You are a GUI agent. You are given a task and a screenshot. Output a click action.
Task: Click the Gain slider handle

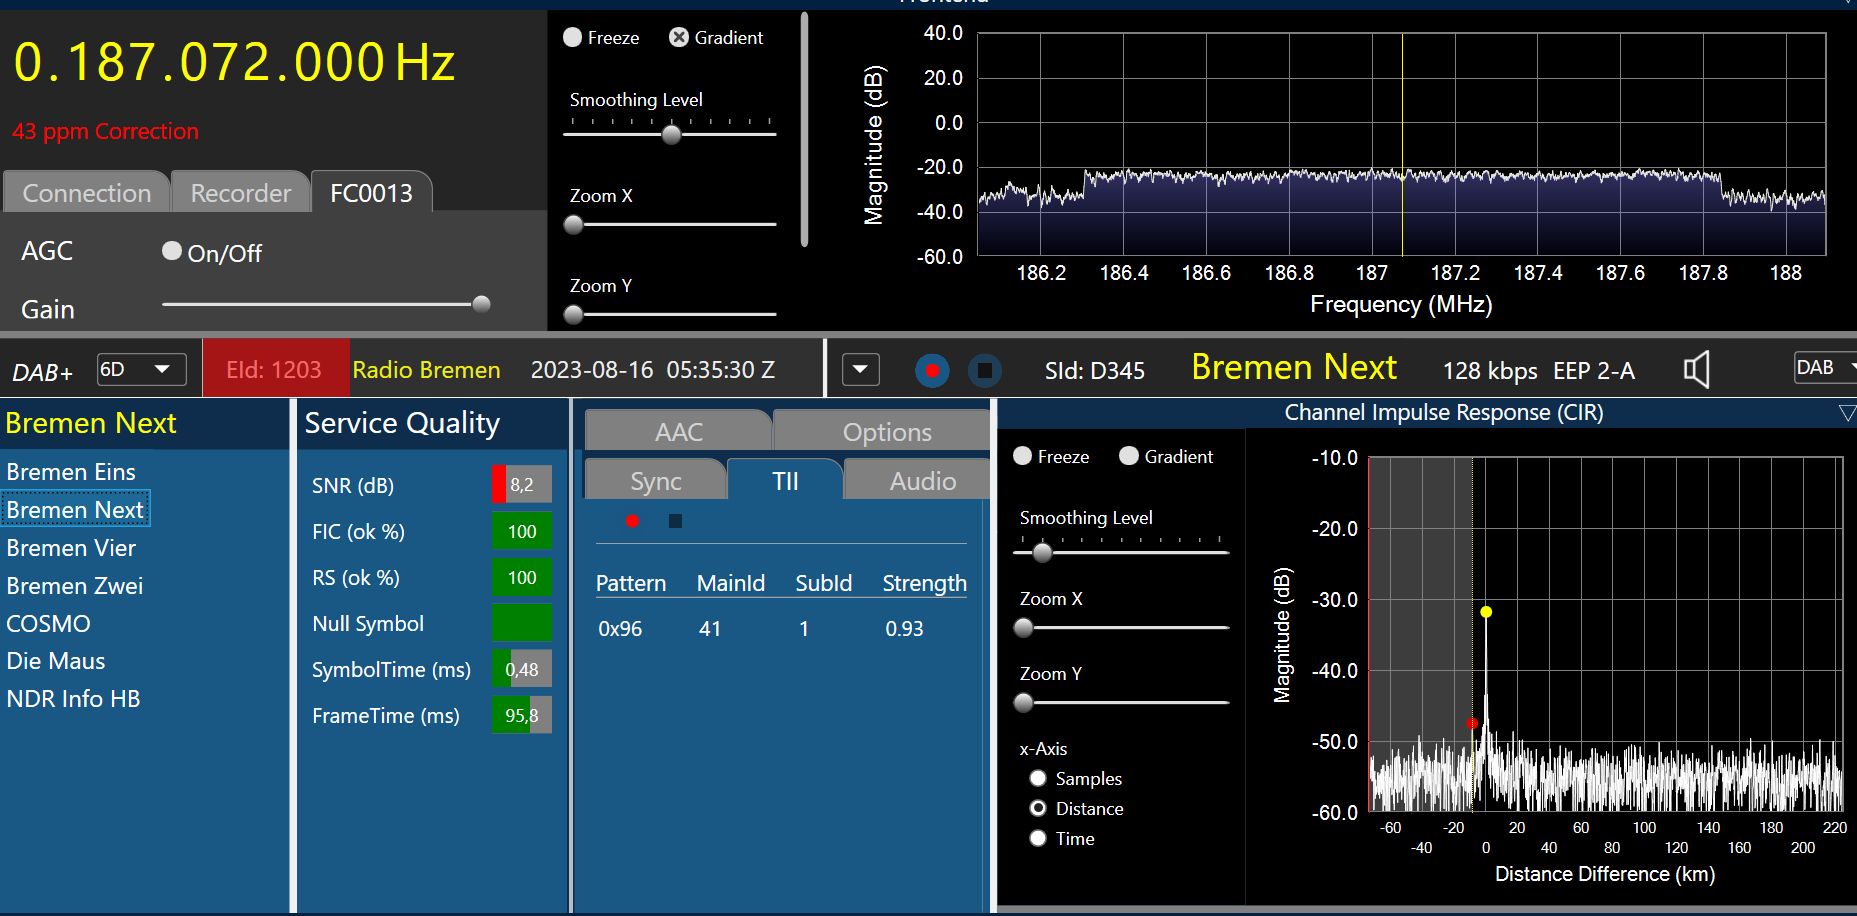481,304
